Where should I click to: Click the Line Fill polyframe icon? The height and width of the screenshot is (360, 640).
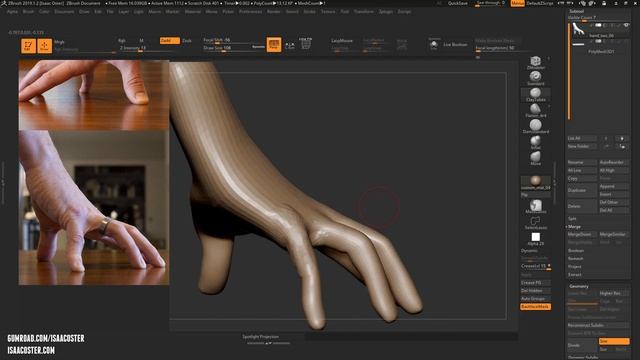coord(305,43)
